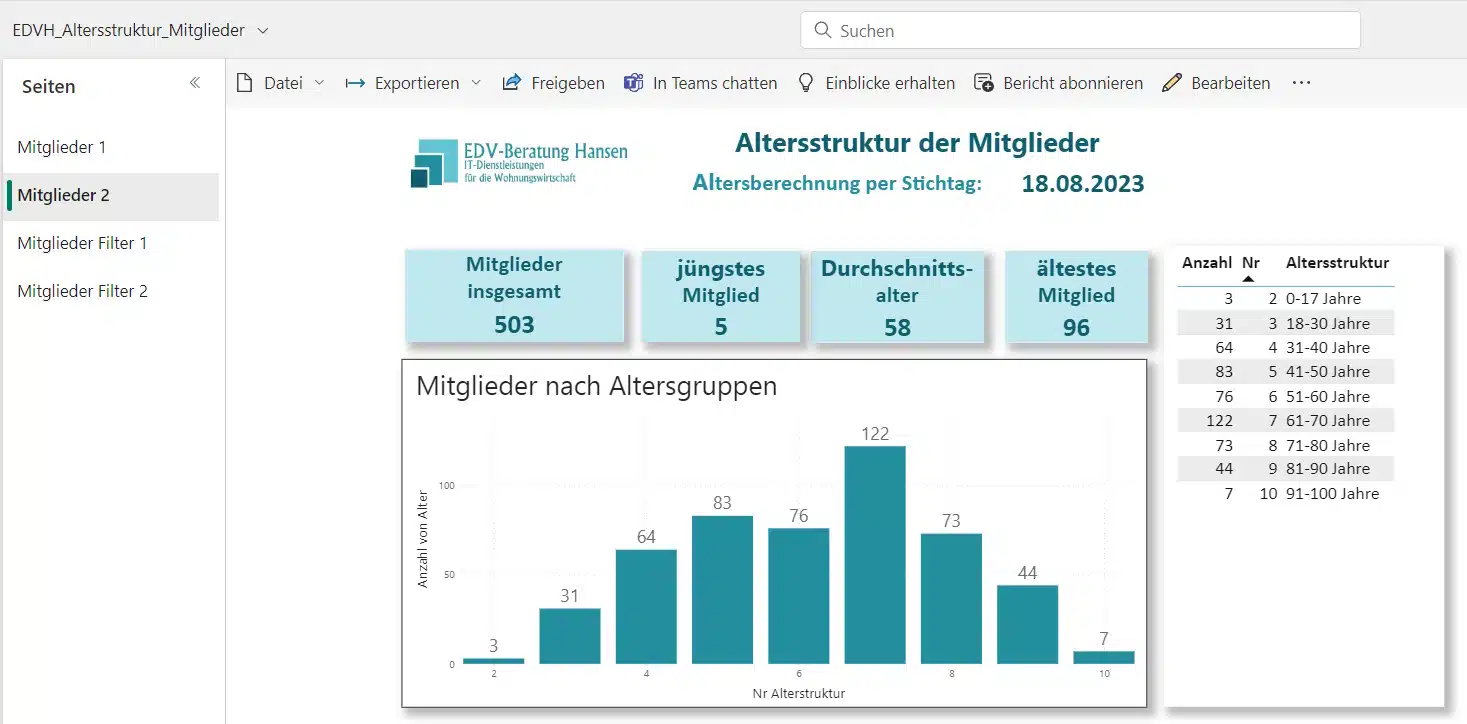Sort table by the Anzahl column header
This screenshot has height=724, width=1467.
[1206, 263]
